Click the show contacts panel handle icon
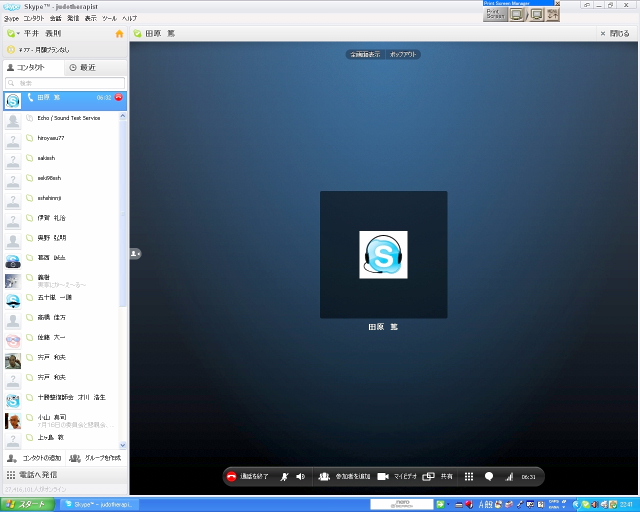The width and height of the screenshot is (640, 512). [x=135, y=254]
